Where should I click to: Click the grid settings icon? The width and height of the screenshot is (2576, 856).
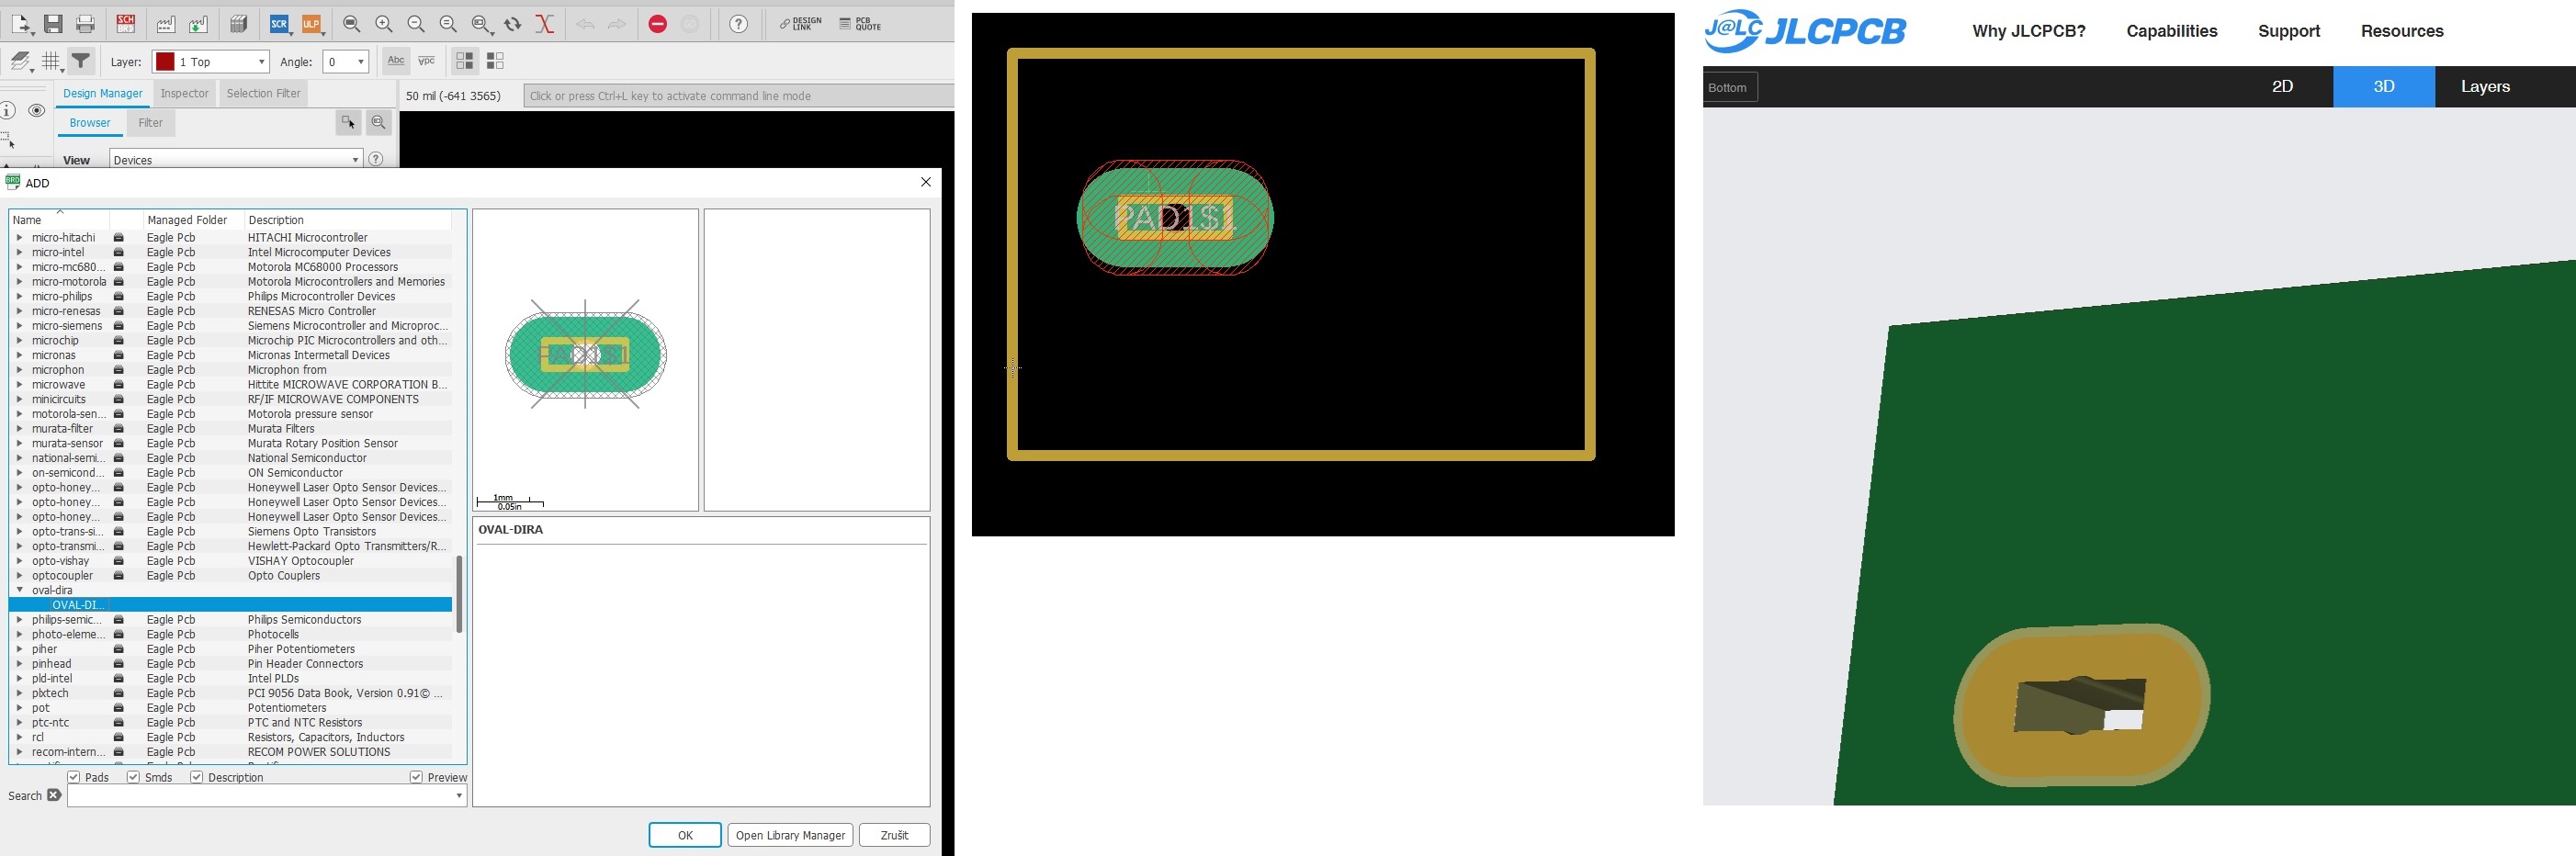51,62
